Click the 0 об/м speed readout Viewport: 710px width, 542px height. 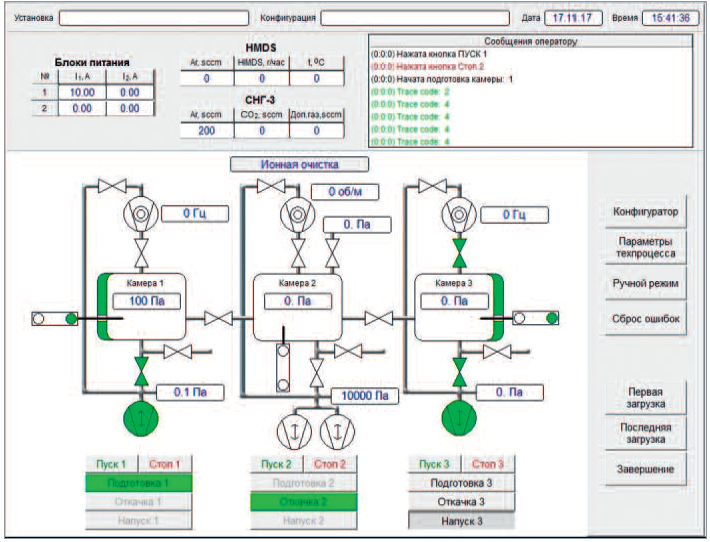[x=345, y=192]
